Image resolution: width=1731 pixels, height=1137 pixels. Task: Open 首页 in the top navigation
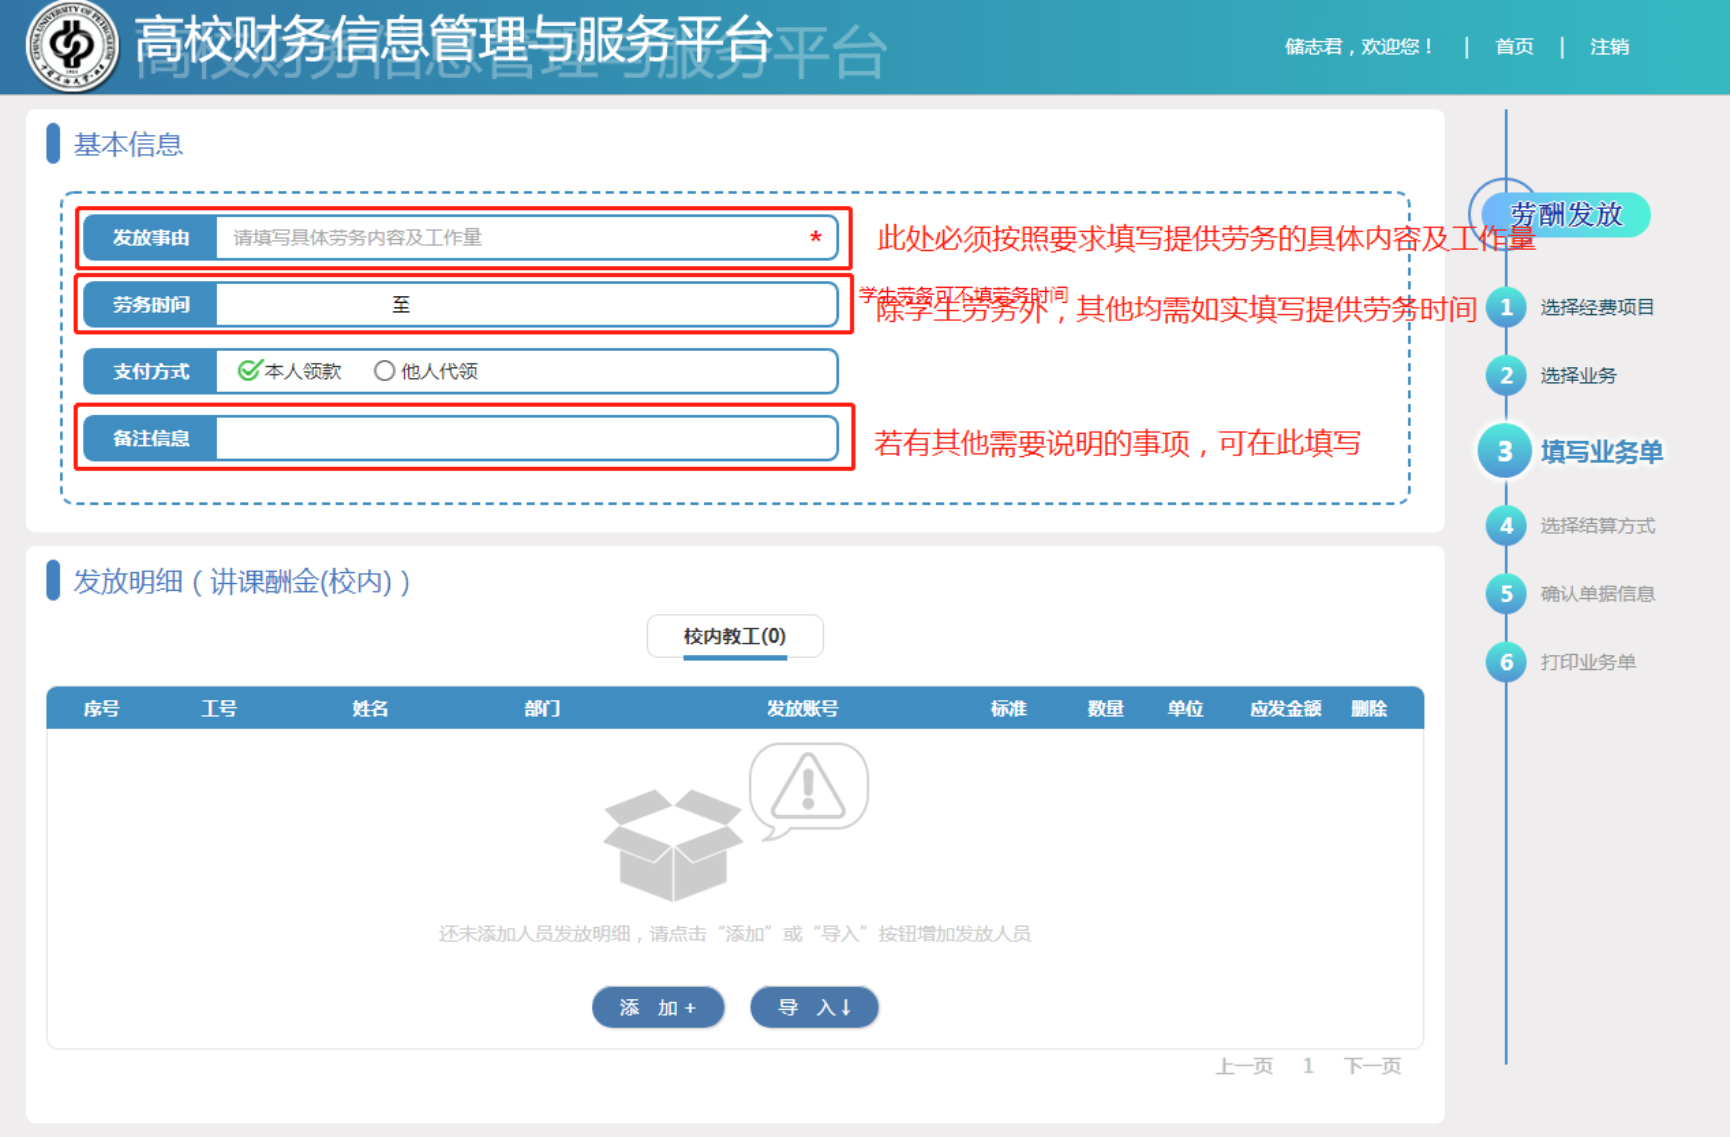(1513, 47)
